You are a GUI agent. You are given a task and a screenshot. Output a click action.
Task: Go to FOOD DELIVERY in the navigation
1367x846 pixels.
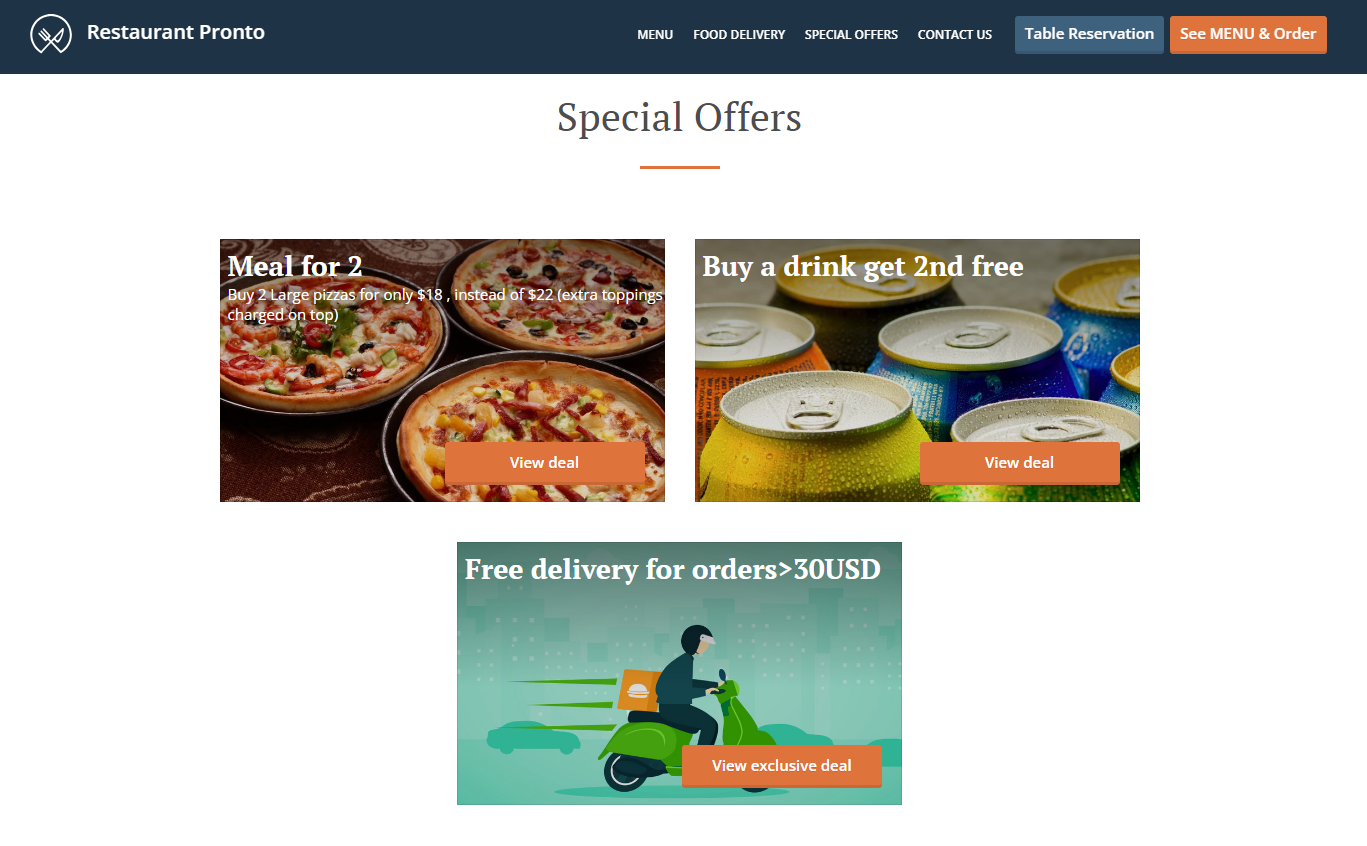tap(739, 35)
